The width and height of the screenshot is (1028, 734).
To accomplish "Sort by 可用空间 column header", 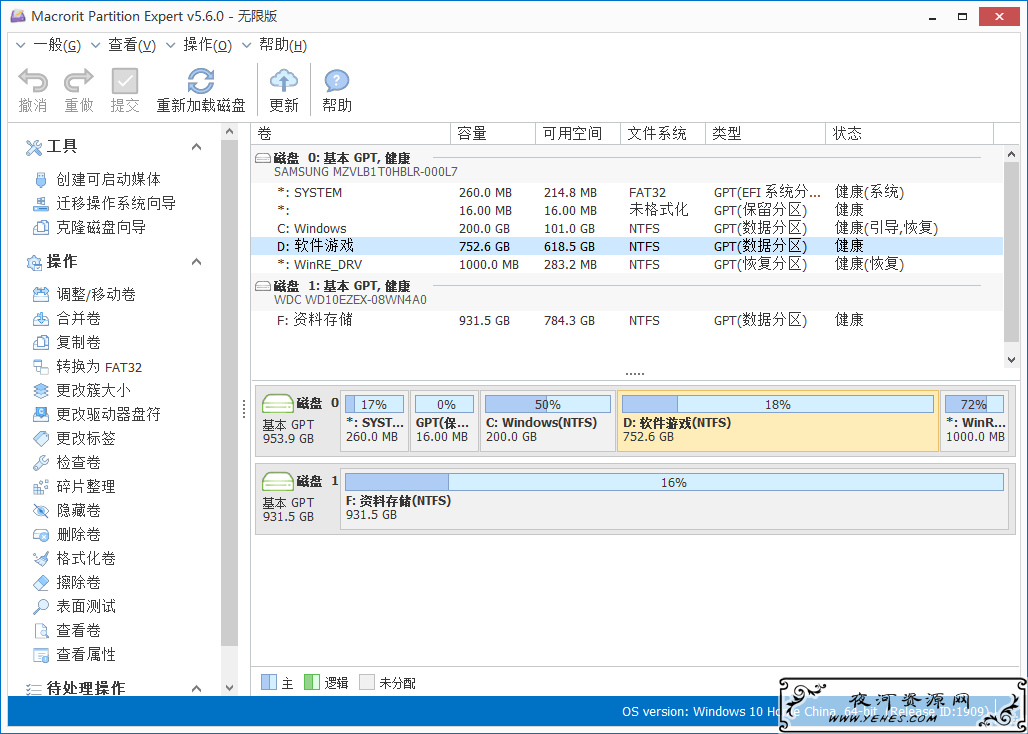I will tap(578, 134).
